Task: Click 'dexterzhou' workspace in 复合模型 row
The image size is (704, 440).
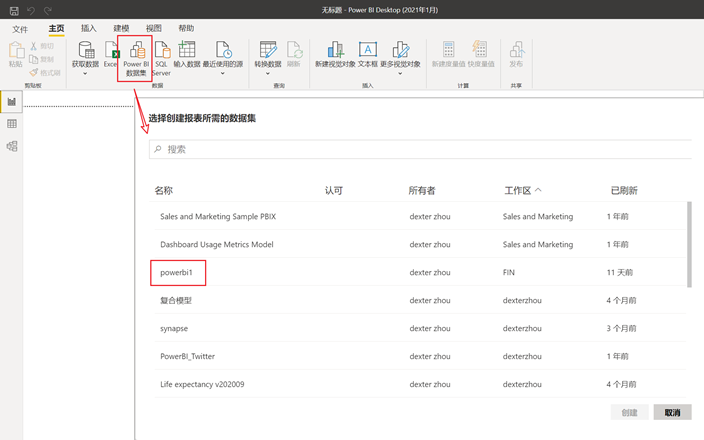Action: (x=522, y=300)
